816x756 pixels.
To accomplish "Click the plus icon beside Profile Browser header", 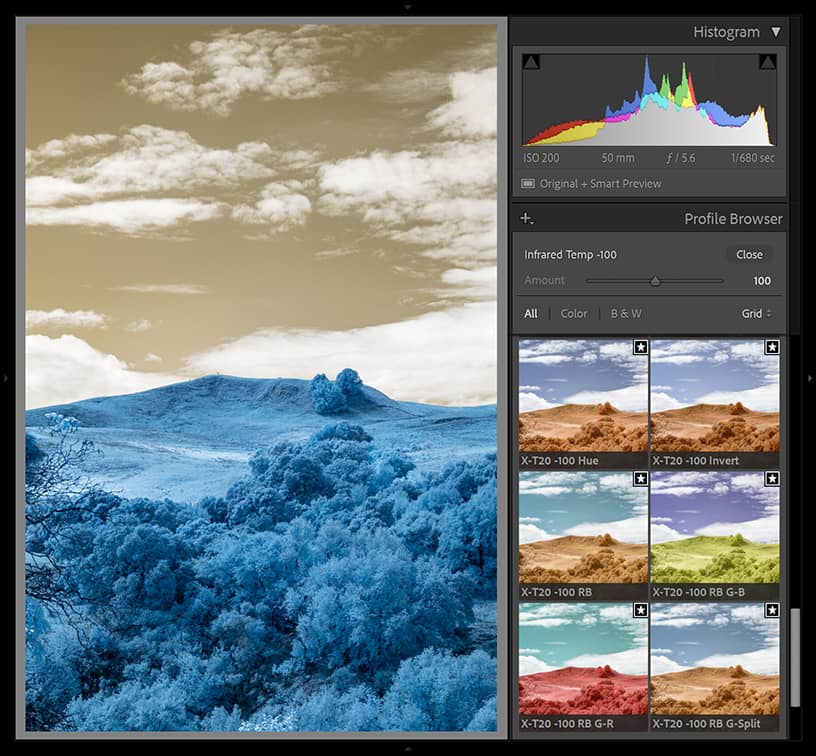I will [x=526, y=218].
